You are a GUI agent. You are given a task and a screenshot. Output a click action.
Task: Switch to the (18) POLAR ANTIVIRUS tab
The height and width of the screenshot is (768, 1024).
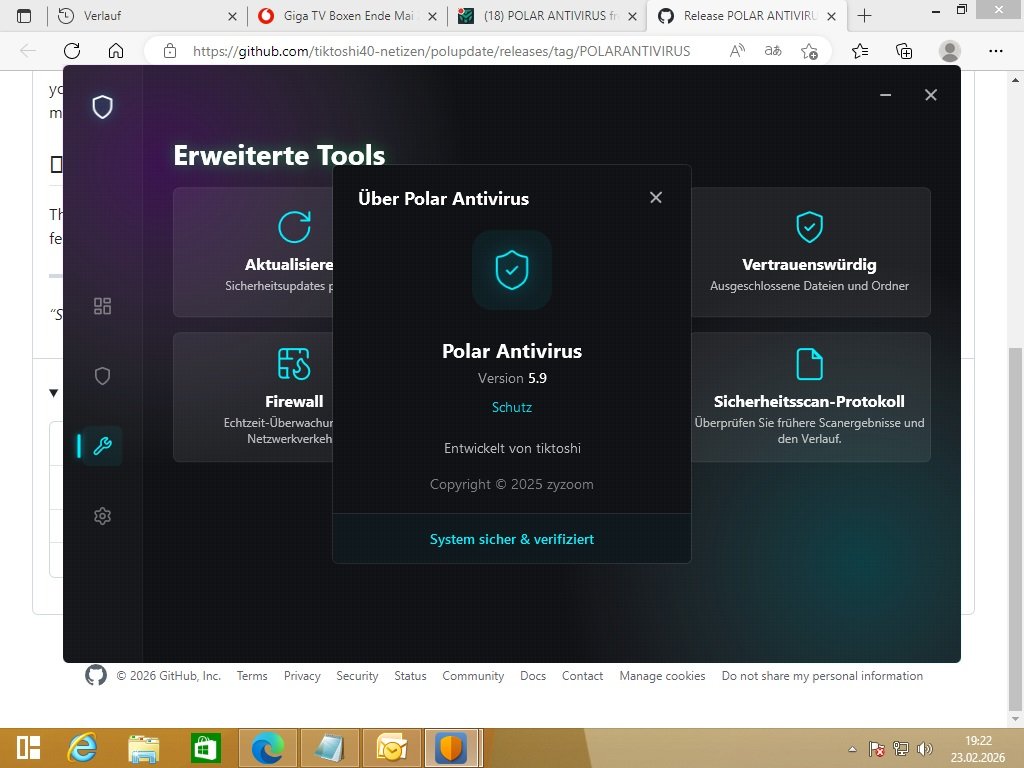coord(547,16)
